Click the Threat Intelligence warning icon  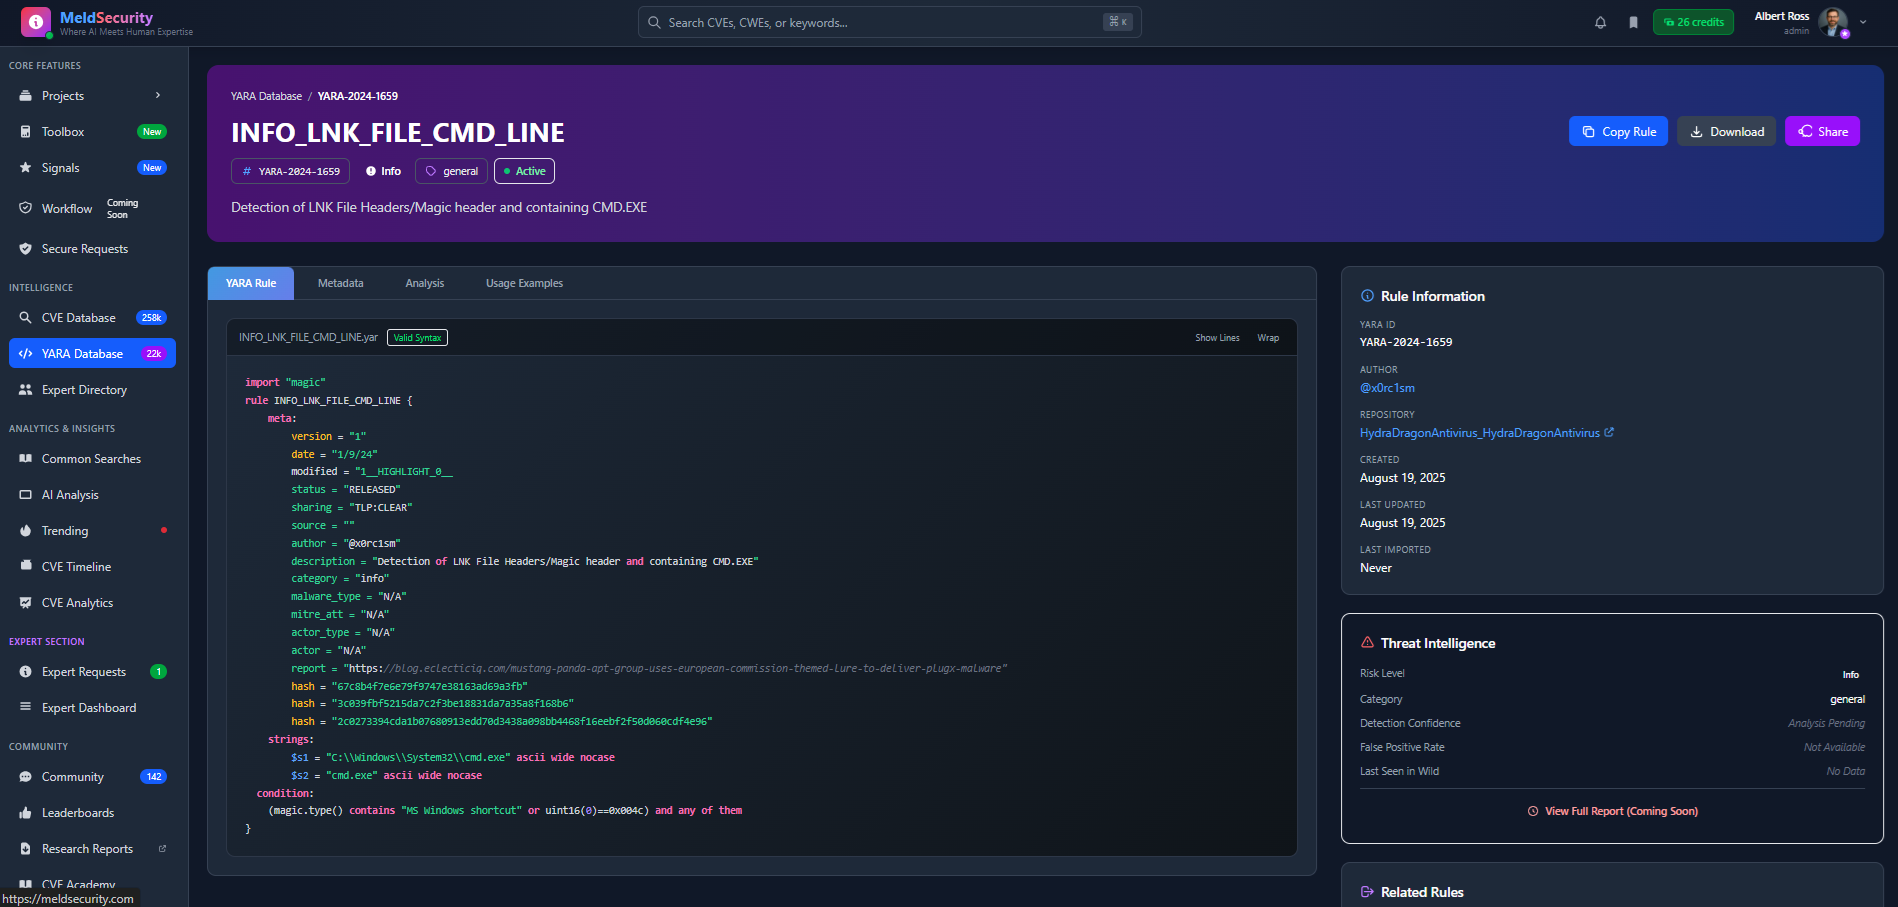pyautogui.click(x=1367, y=642)
